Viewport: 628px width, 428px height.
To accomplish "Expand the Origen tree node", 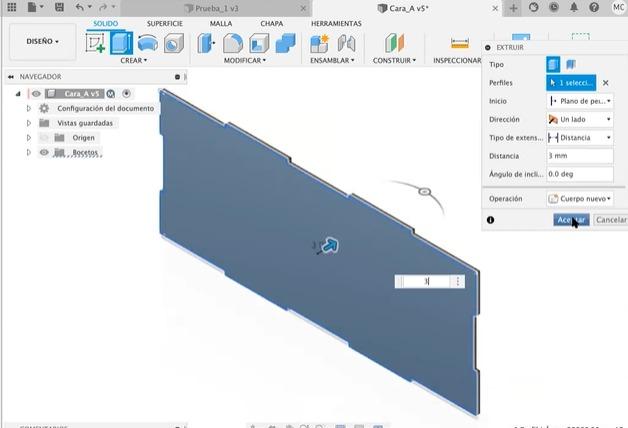I will click(x=28, y=138).
